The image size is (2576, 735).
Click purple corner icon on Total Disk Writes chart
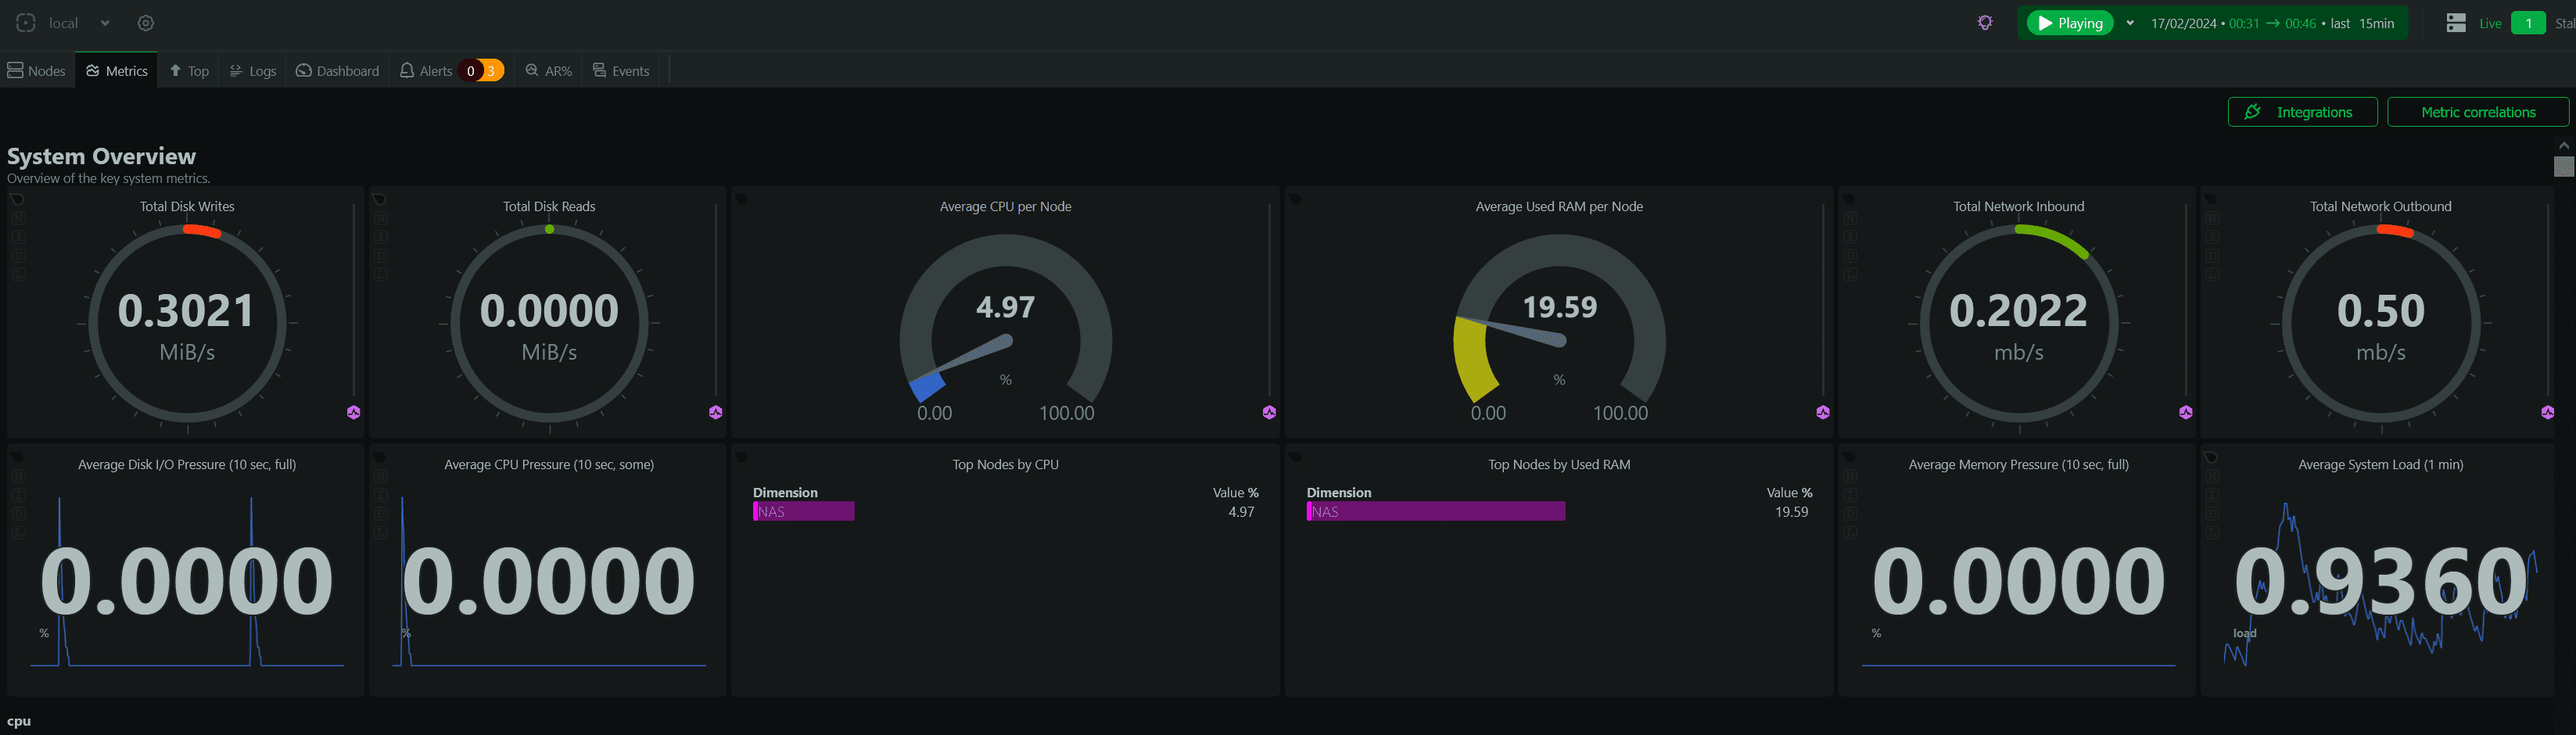coord(353,412)
